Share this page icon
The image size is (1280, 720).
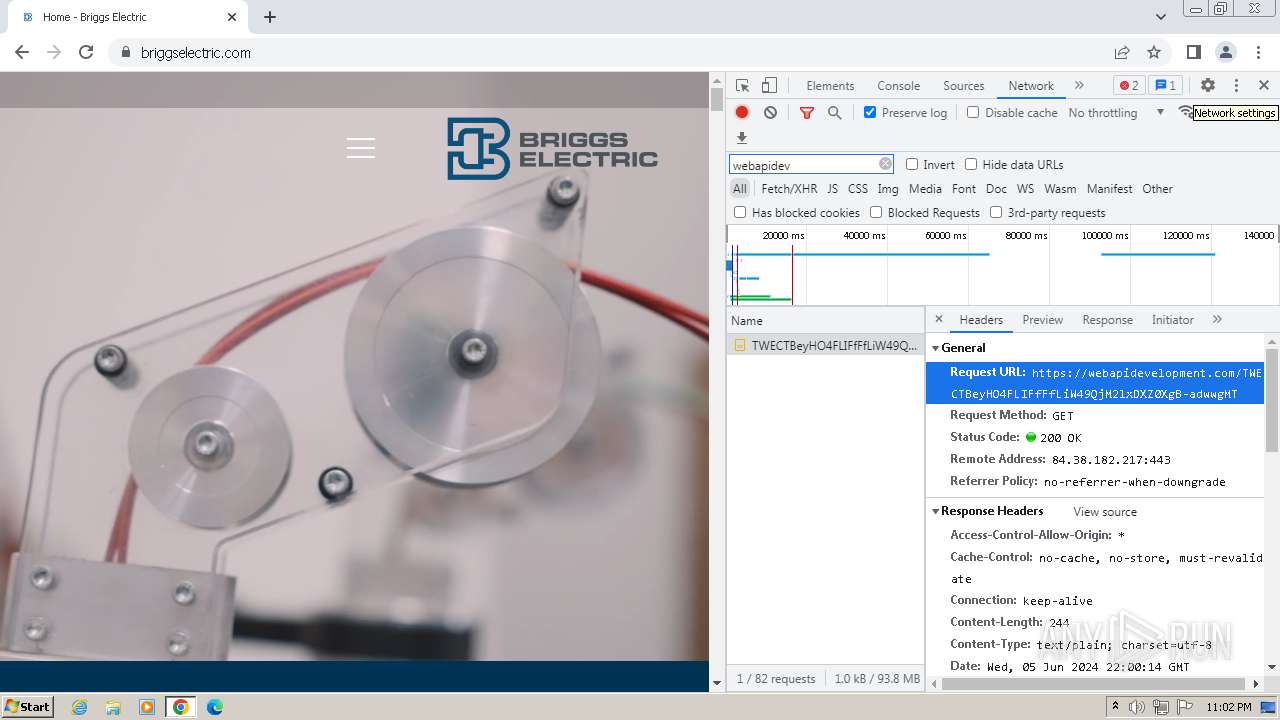(1122, 52)
